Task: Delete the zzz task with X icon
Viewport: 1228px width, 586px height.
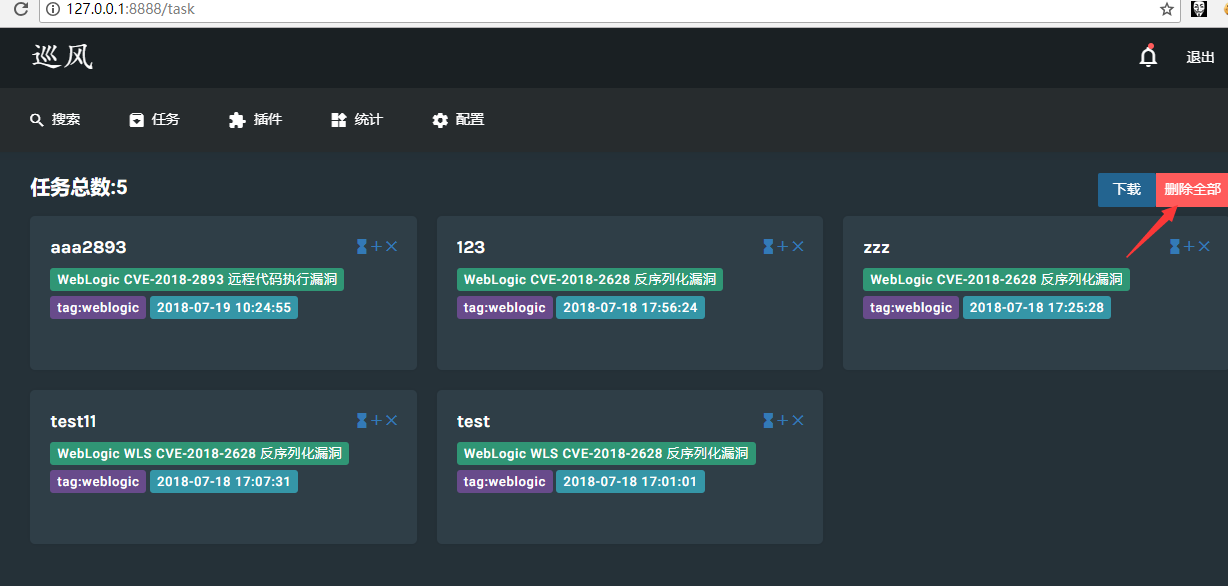Action: coord(1204,246)
